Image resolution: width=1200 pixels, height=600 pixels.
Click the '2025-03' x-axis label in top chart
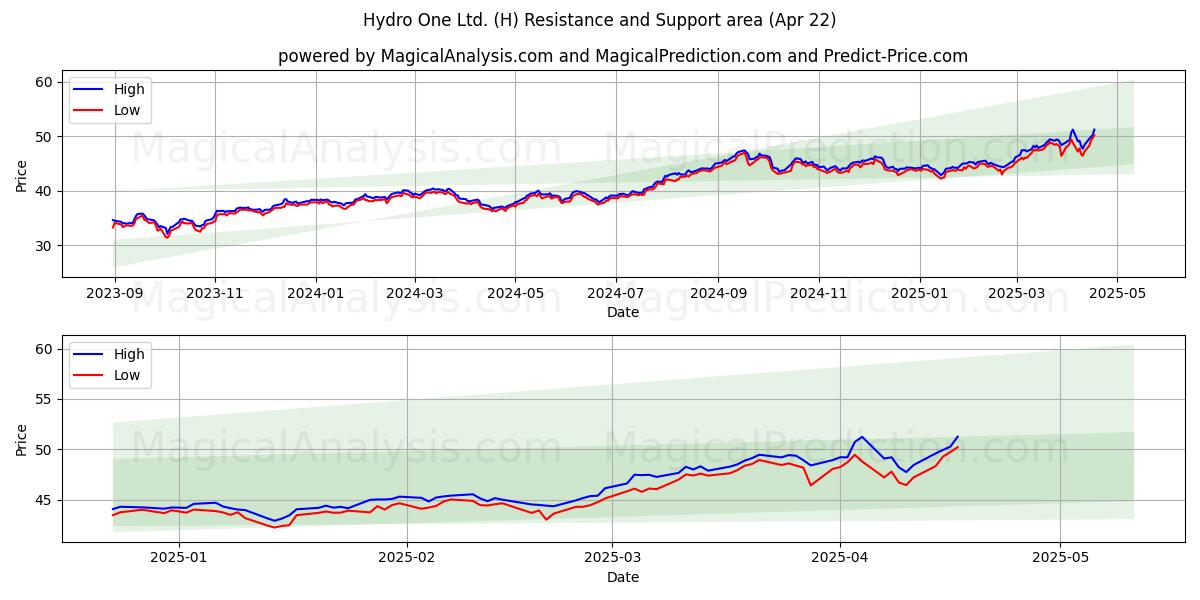1017,294
